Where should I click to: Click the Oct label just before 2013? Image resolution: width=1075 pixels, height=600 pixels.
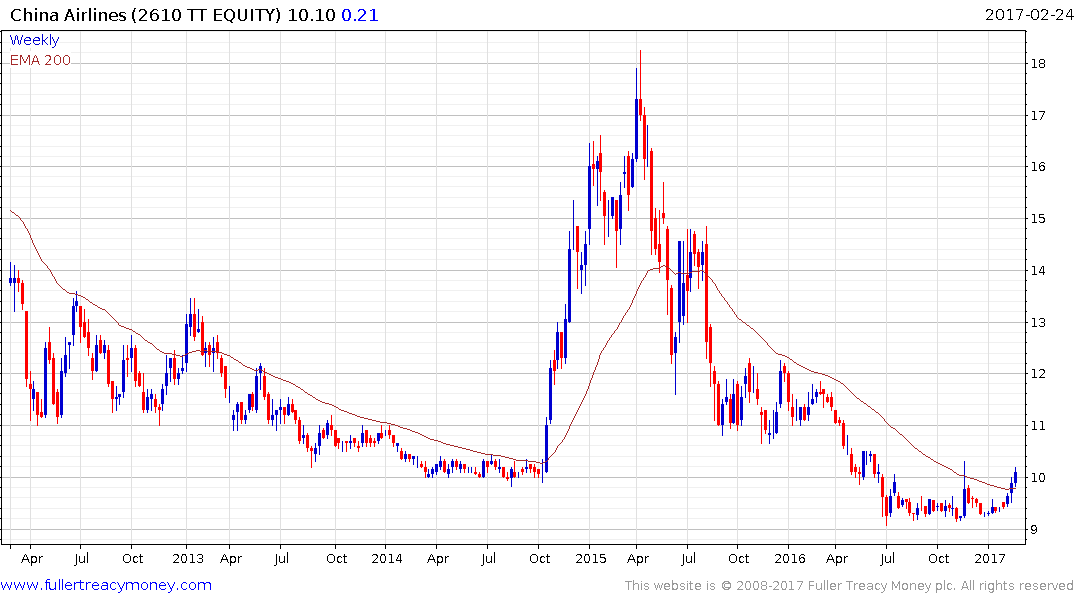(x=132, y=558)
